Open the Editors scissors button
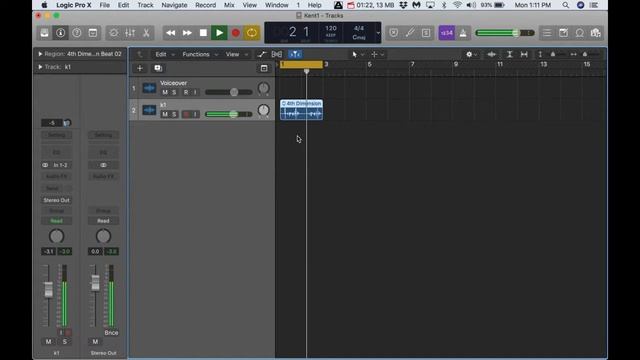Viewport: 640px width, 360px height. [x=146, y=33]
